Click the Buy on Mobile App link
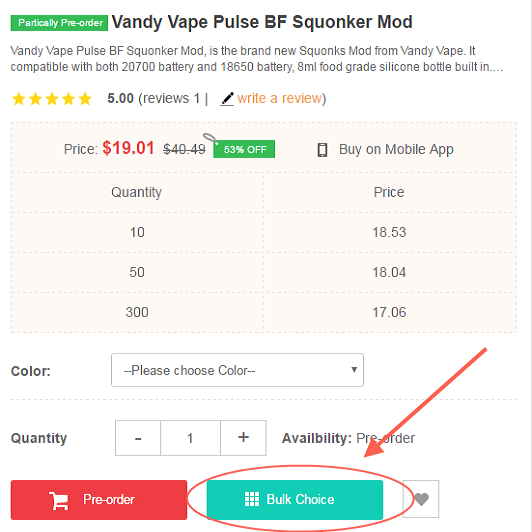 [396, 149]
